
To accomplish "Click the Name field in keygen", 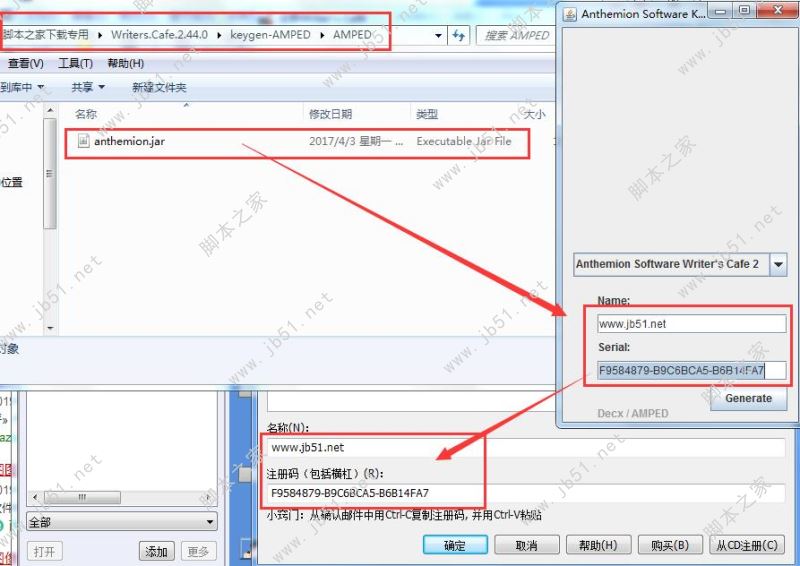I will click(x=692, y=324).
